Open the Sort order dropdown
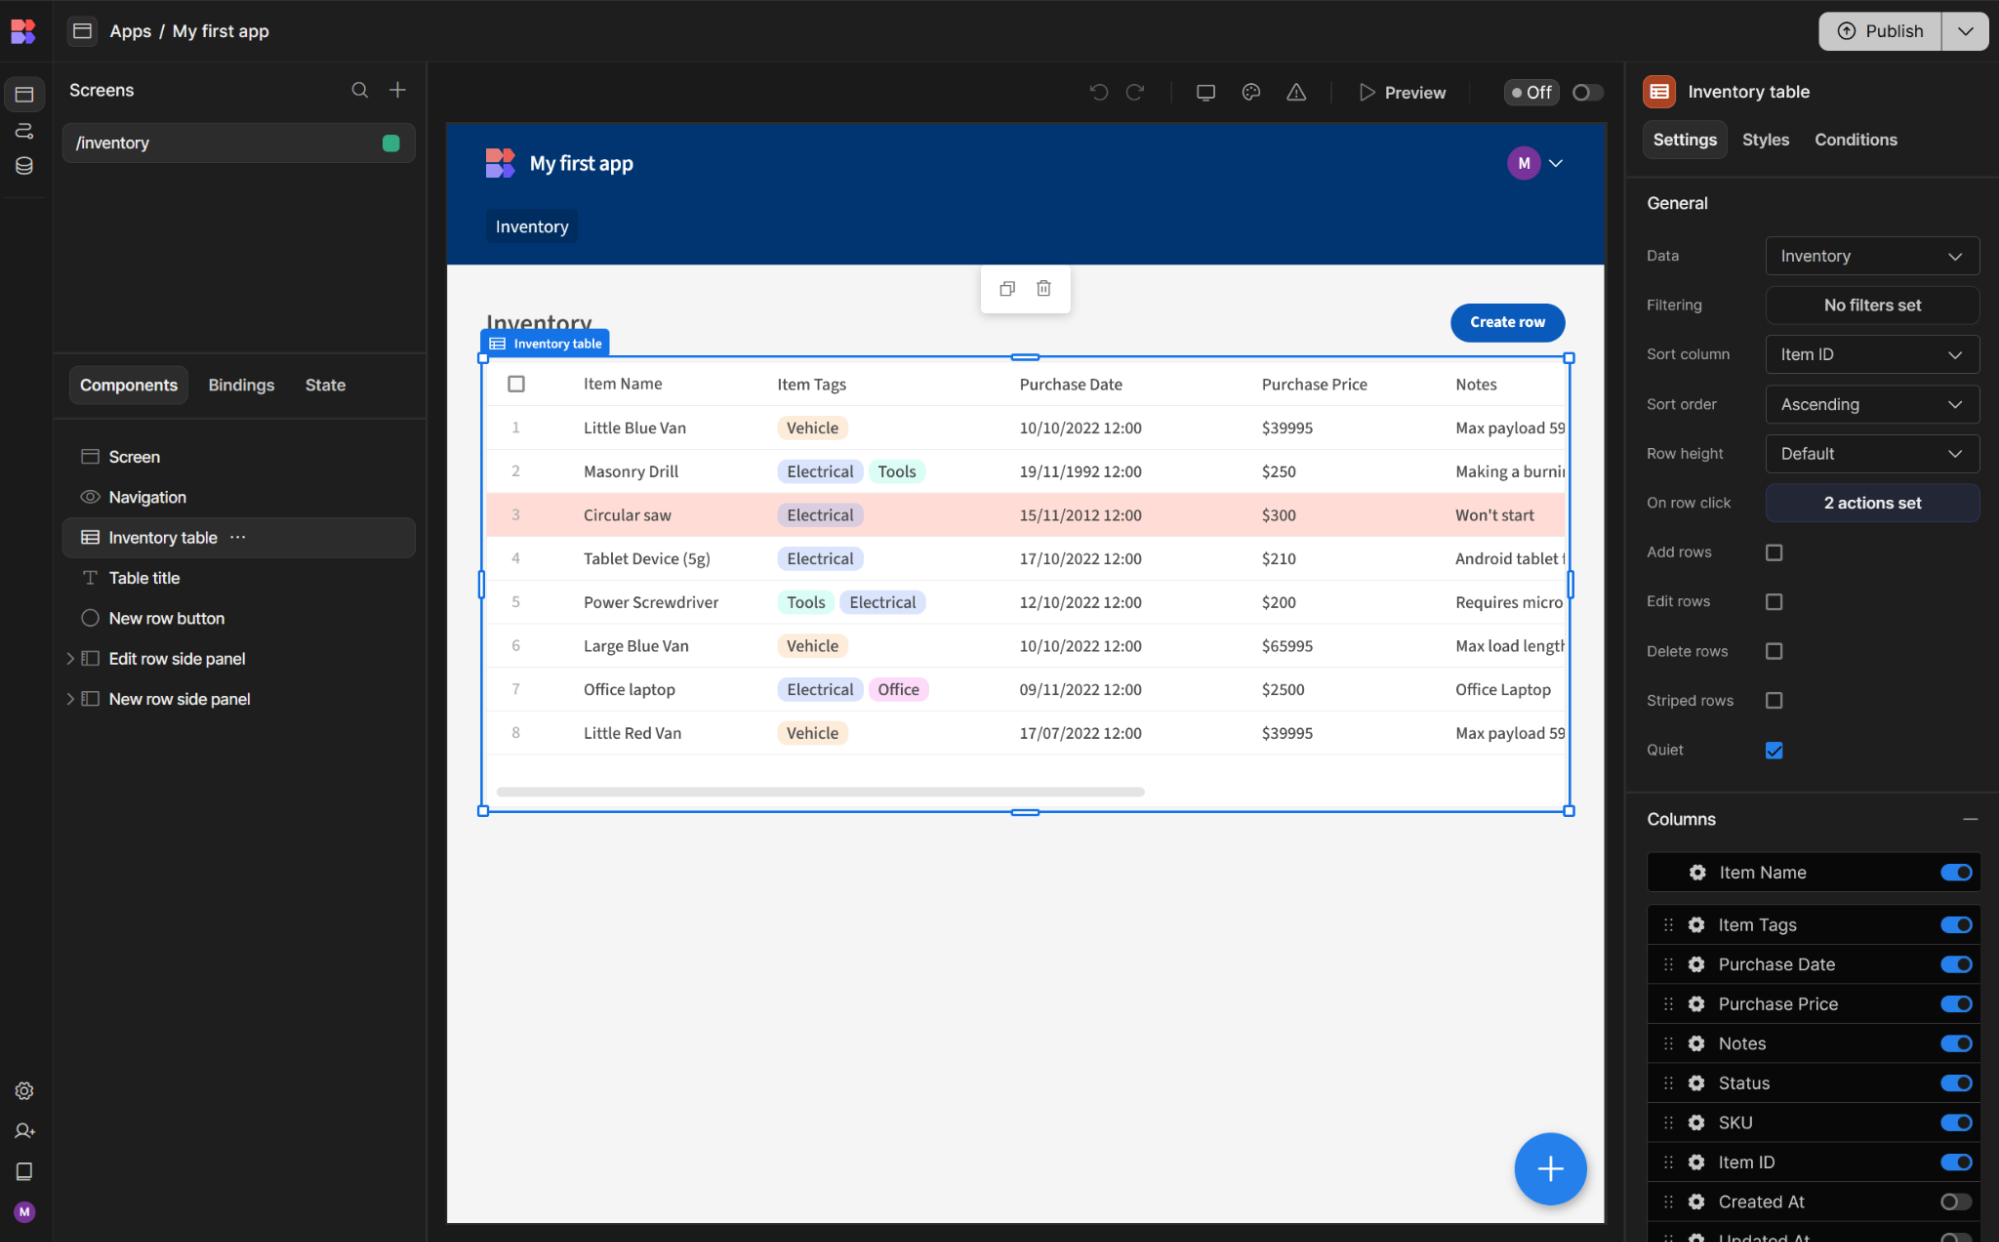This screenshot has height=1242, width=1999. (1872, 404)
